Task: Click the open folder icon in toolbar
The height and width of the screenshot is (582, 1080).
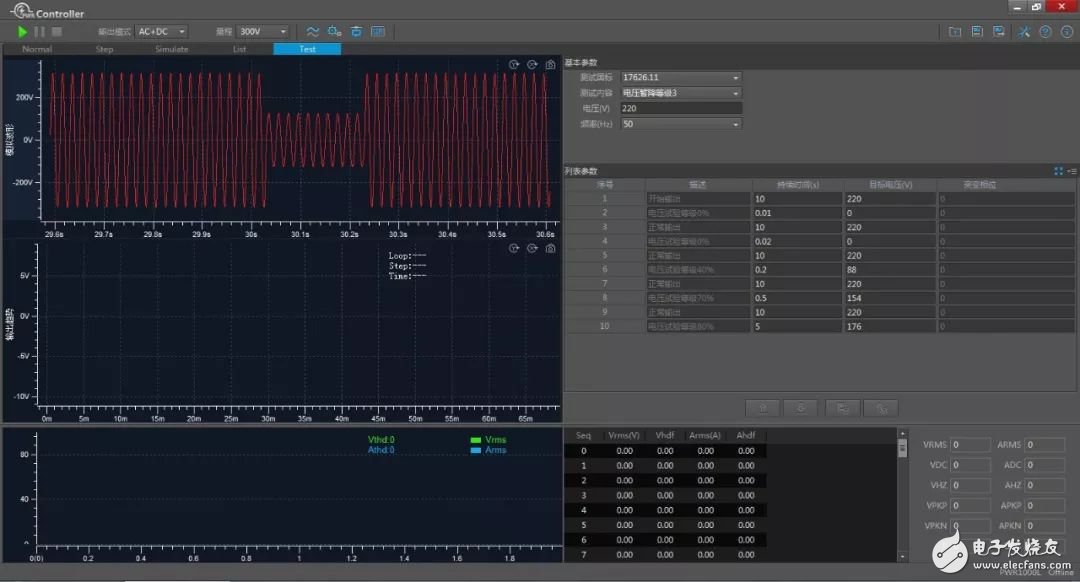Action: [x=955, y=32]
